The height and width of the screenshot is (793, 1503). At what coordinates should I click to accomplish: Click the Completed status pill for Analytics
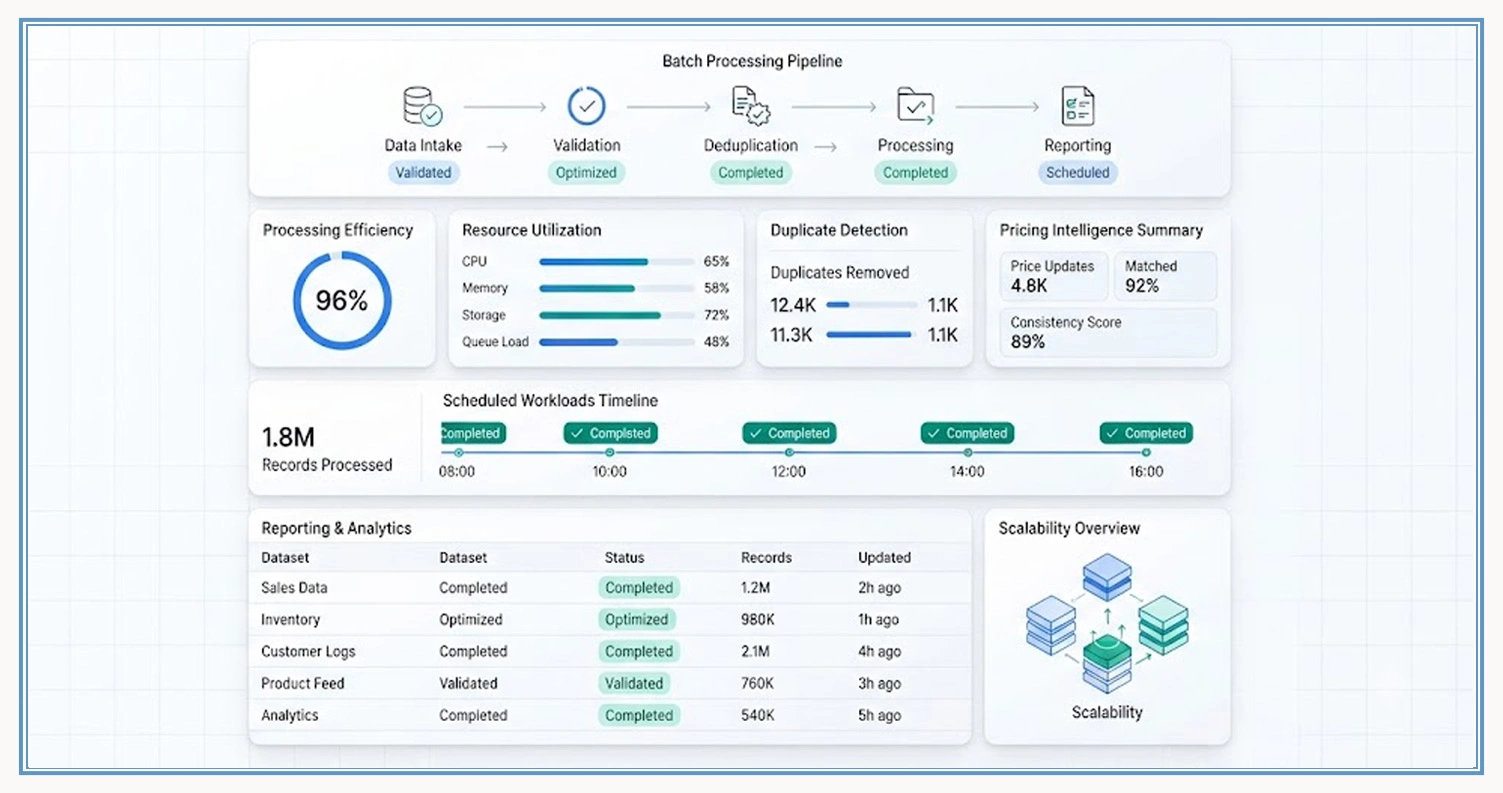pyautogui.click(x=639, y=716)
